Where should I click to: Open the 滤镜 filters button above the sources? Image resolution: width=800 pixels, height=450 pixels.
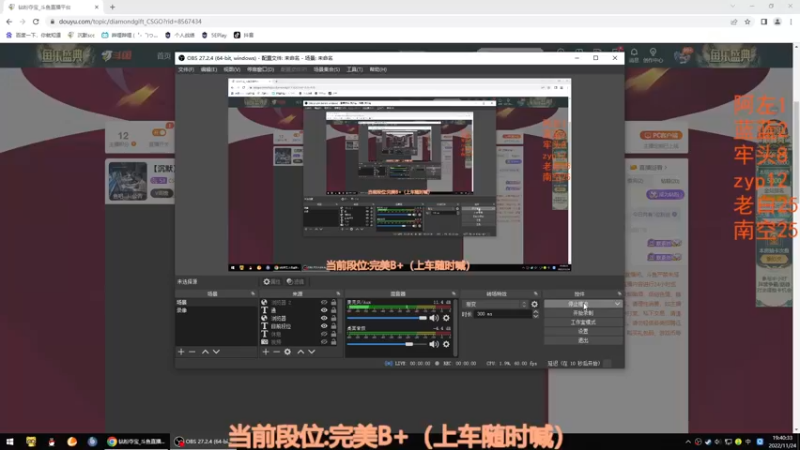click(295, 282)
